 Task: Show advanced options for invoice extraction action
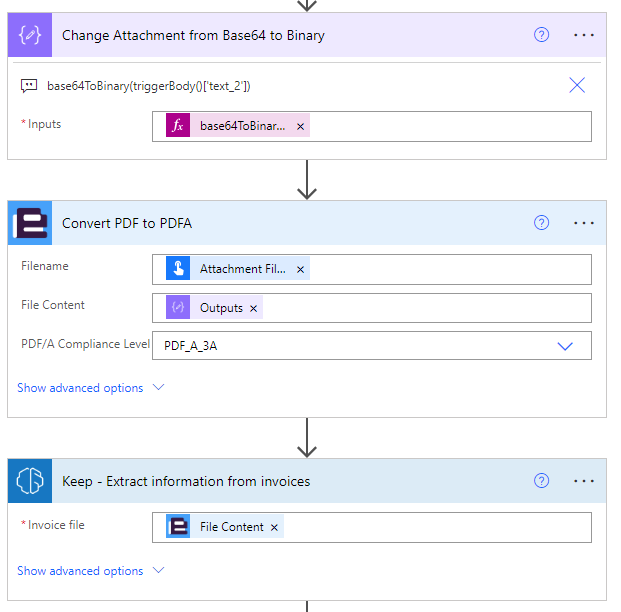point(90,571)
